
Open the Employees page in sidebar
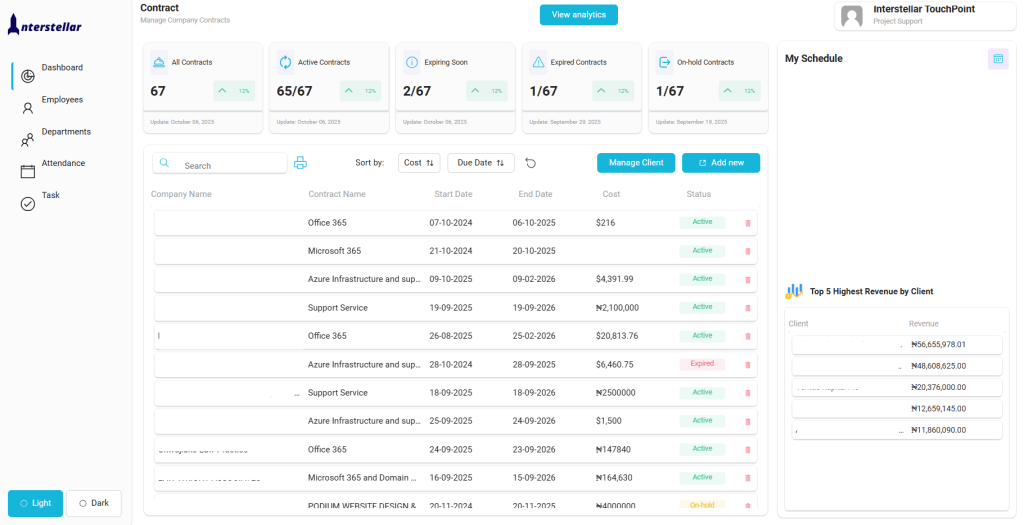[61, 100]
